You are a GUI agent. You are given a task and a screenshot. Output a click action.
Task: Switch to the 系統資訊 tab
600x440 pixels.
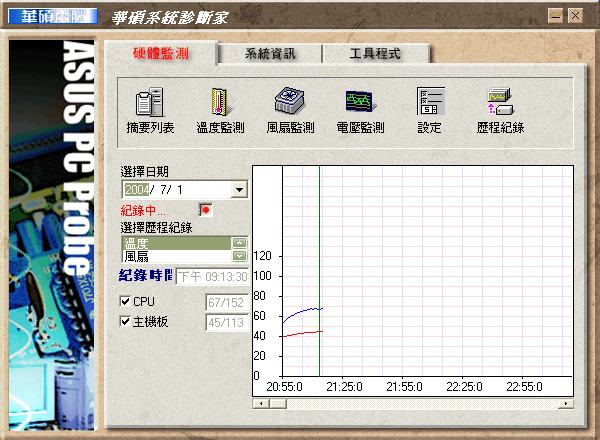click(x=270, y=54)
